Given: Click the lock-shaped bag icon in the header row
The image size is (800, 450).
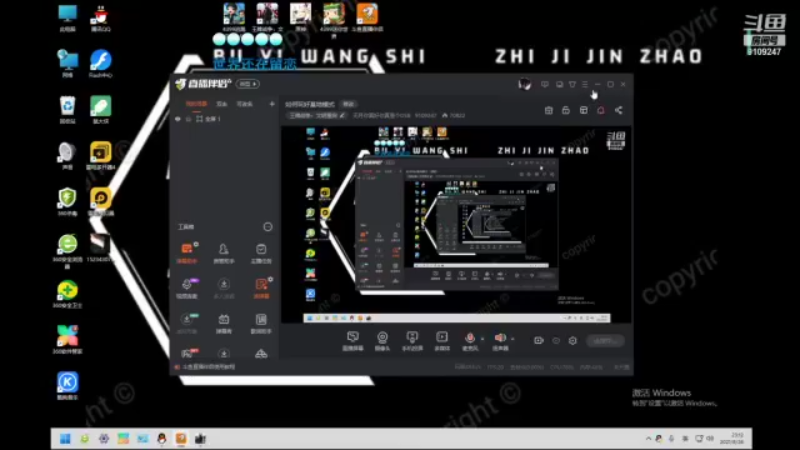Looking at the screenshot, I should tap(566, 110).
